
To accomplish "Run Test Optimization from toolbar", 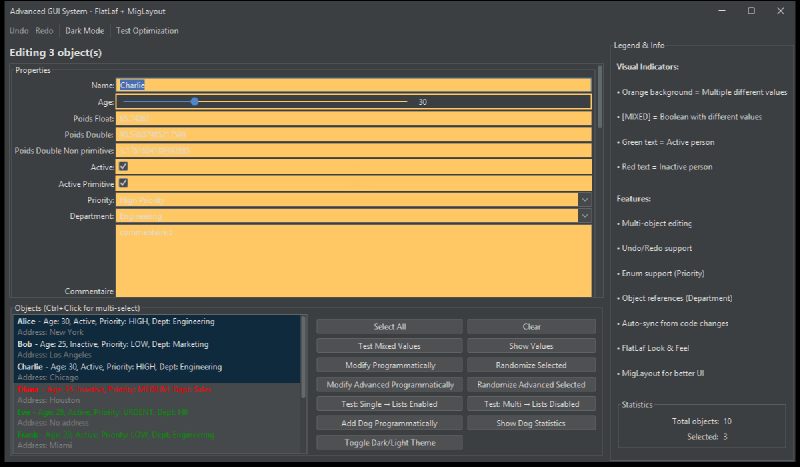I will coord(147,31).
